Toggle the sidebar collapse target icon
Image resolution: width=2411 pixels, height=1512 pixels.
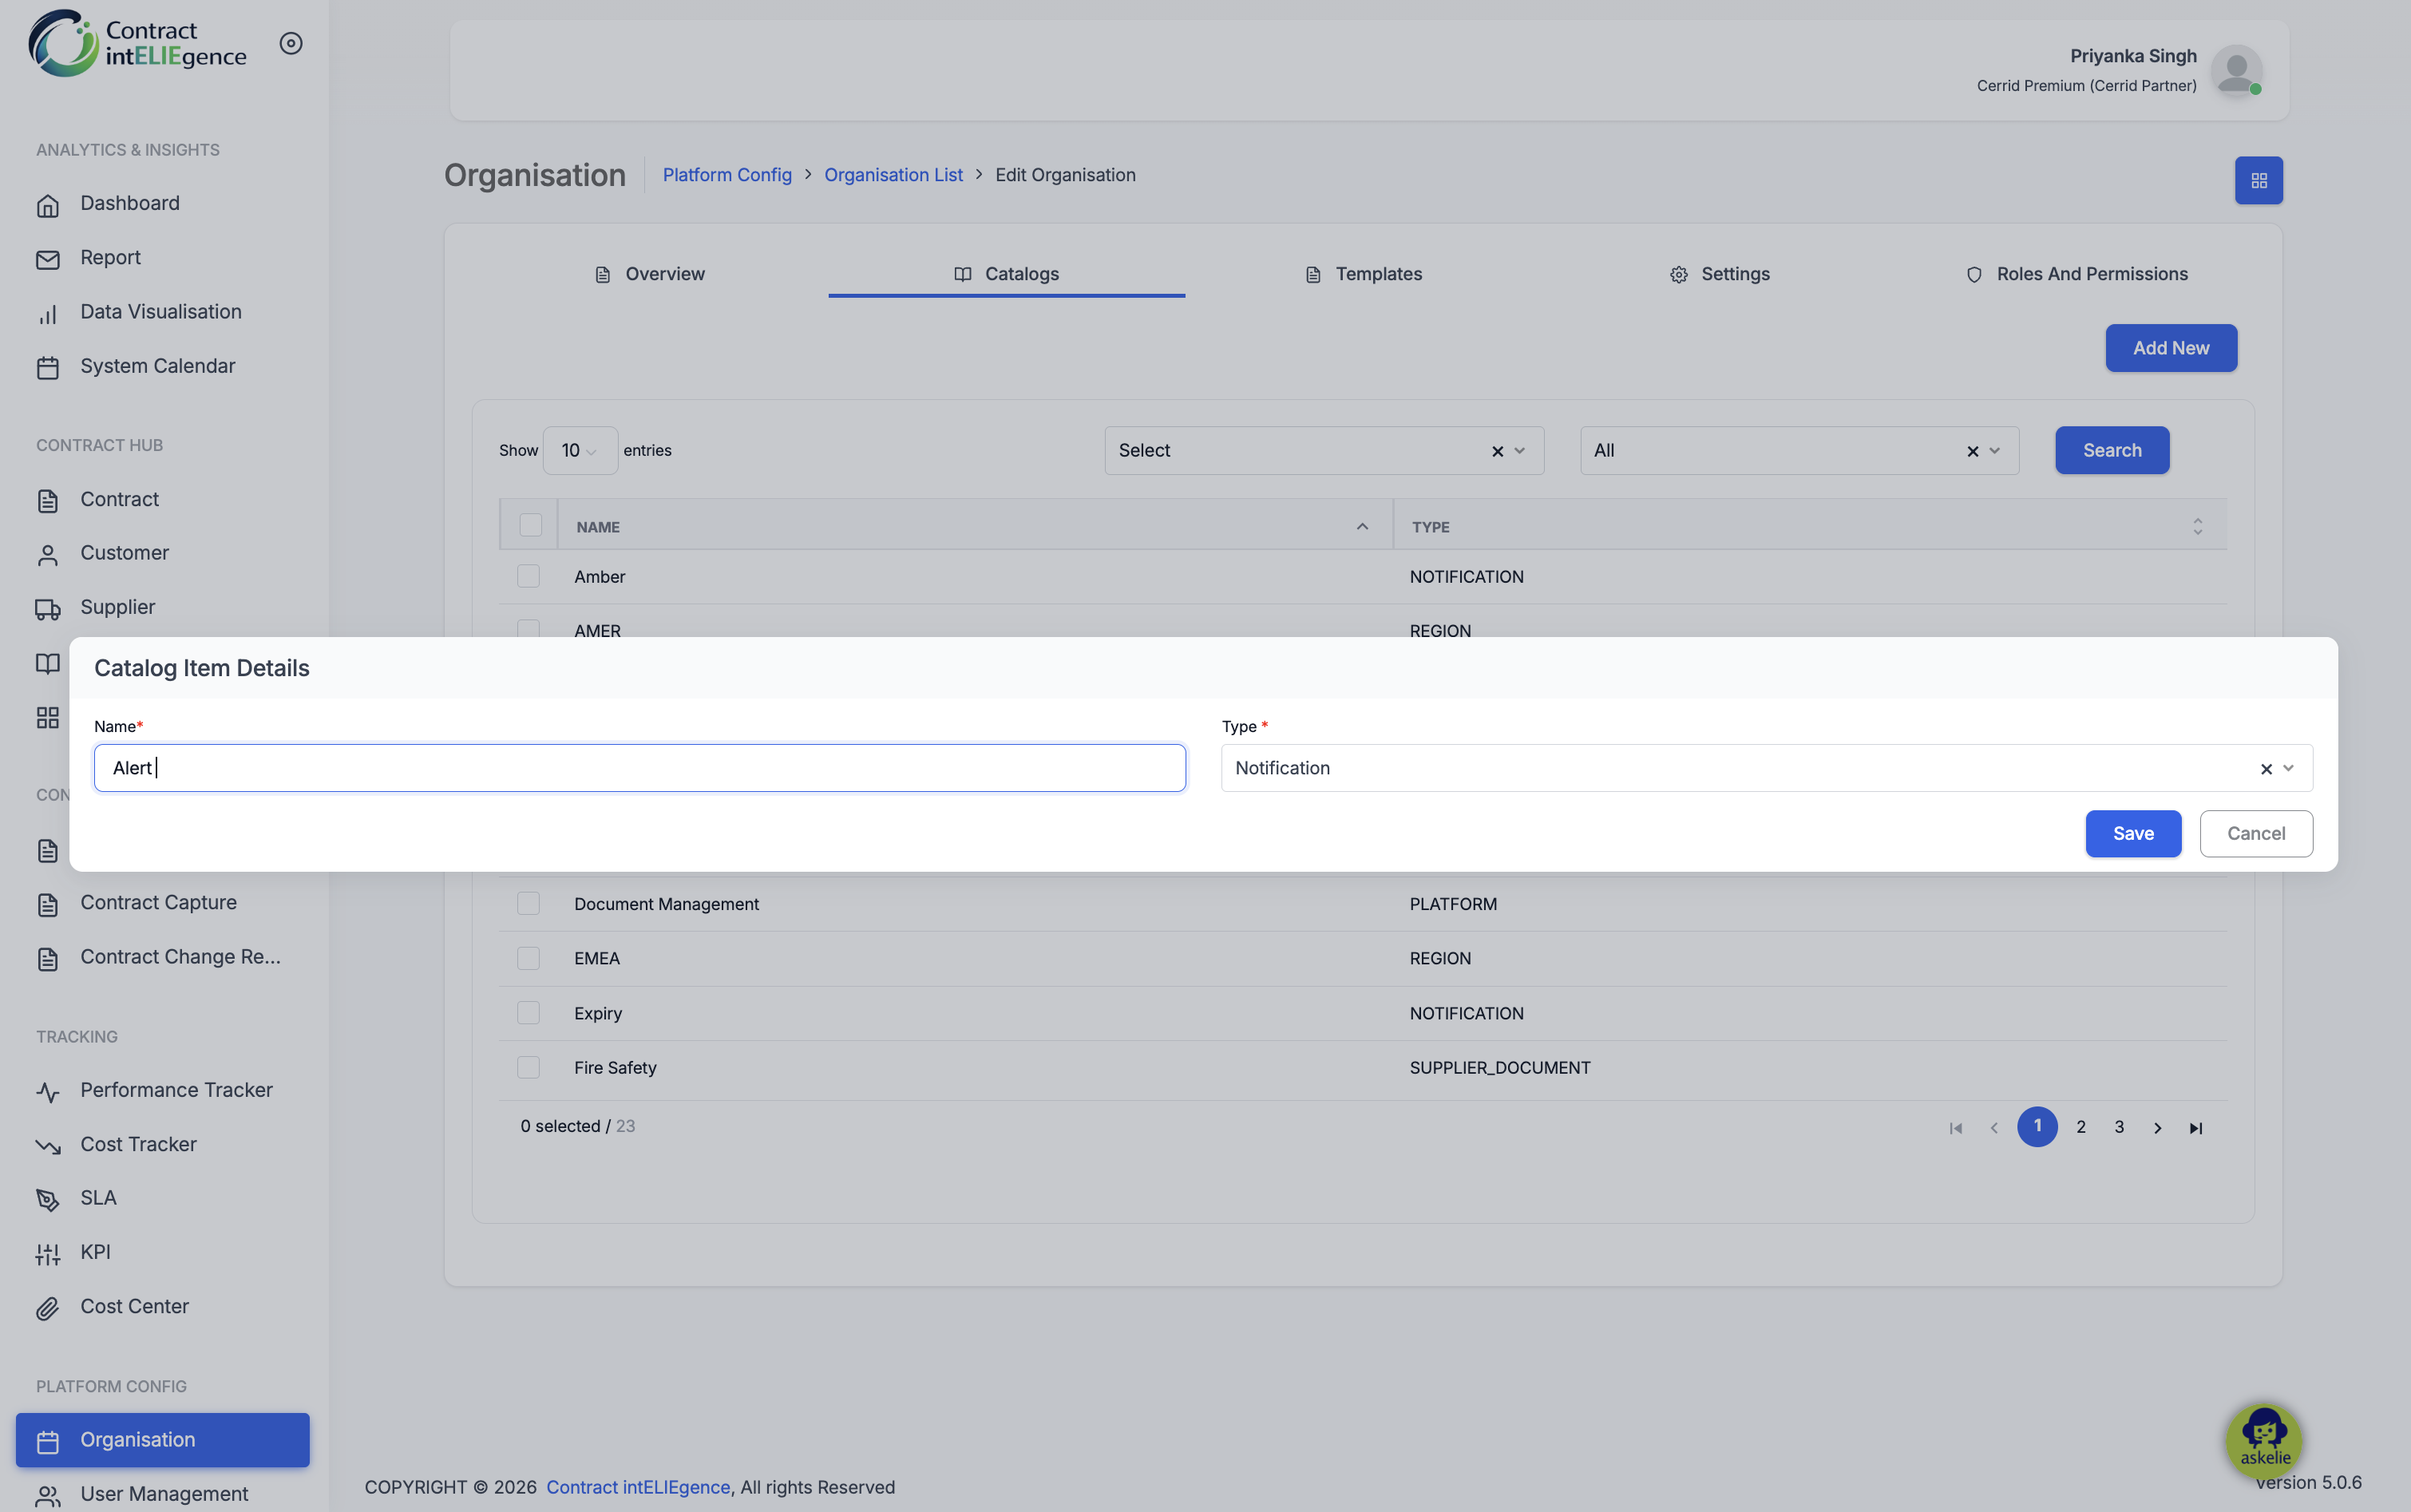(291, 43)
